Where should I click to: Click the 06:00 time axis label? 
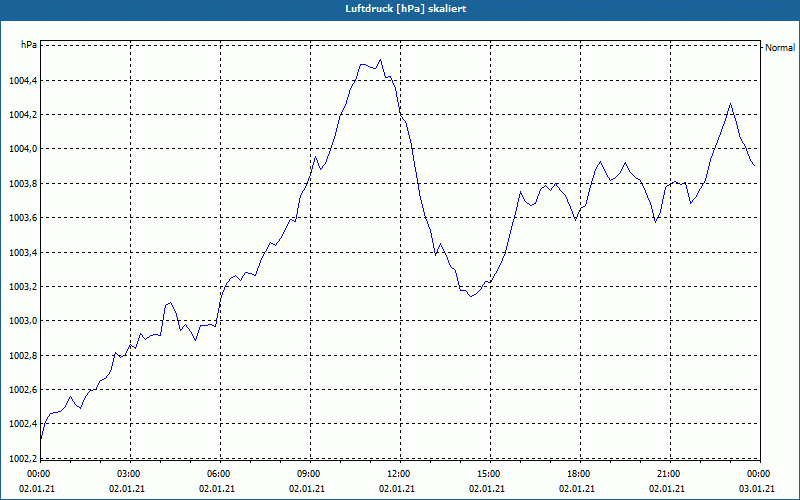pos(218,474)
